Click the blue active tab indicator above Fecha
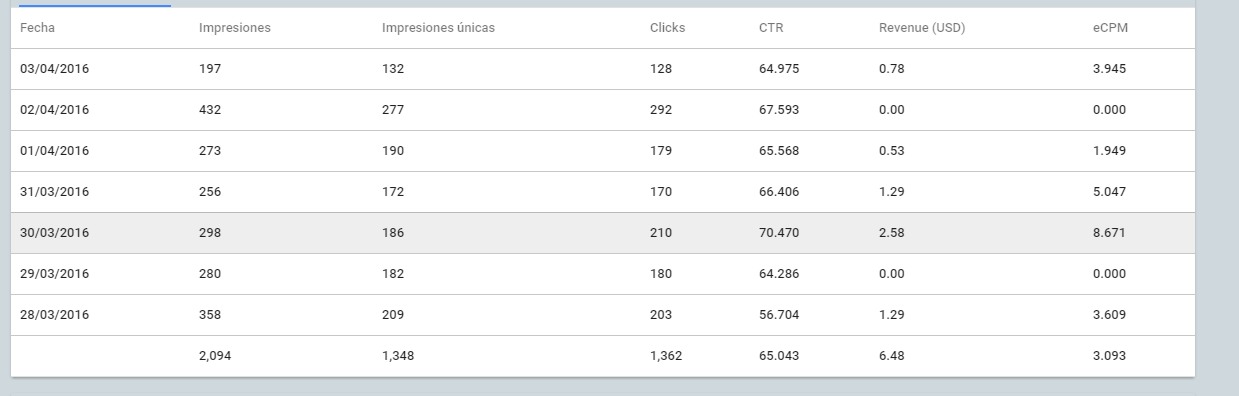Screen dimensions: 1239x396 [x=95, y=5]
